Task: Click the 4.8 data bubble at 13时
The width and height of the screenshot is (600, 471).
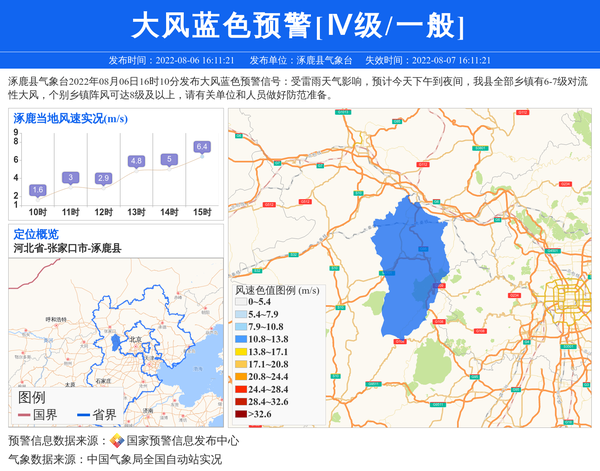Action: tap(137, 161)
